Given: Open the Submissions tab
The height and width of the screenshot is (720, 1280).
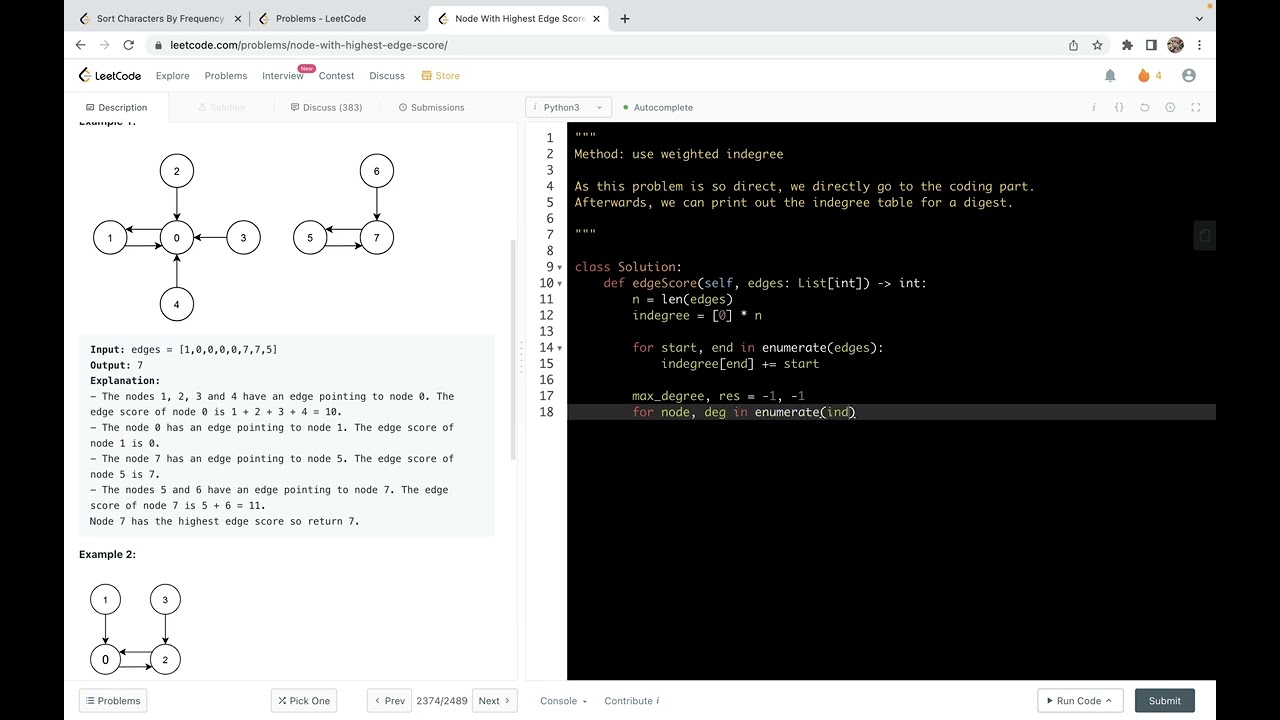Looking at the screenshot, I should click(x=431, y=107).
